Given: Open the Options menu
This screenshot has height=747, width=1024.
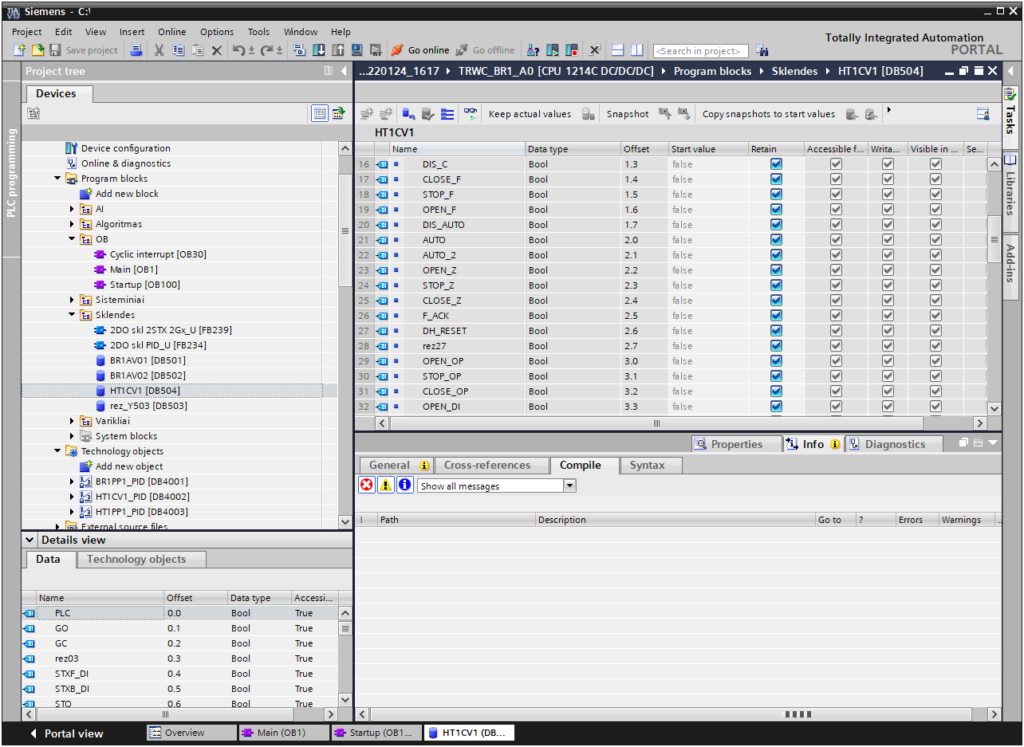Looking at the screenshot, I should pos(217,31).
